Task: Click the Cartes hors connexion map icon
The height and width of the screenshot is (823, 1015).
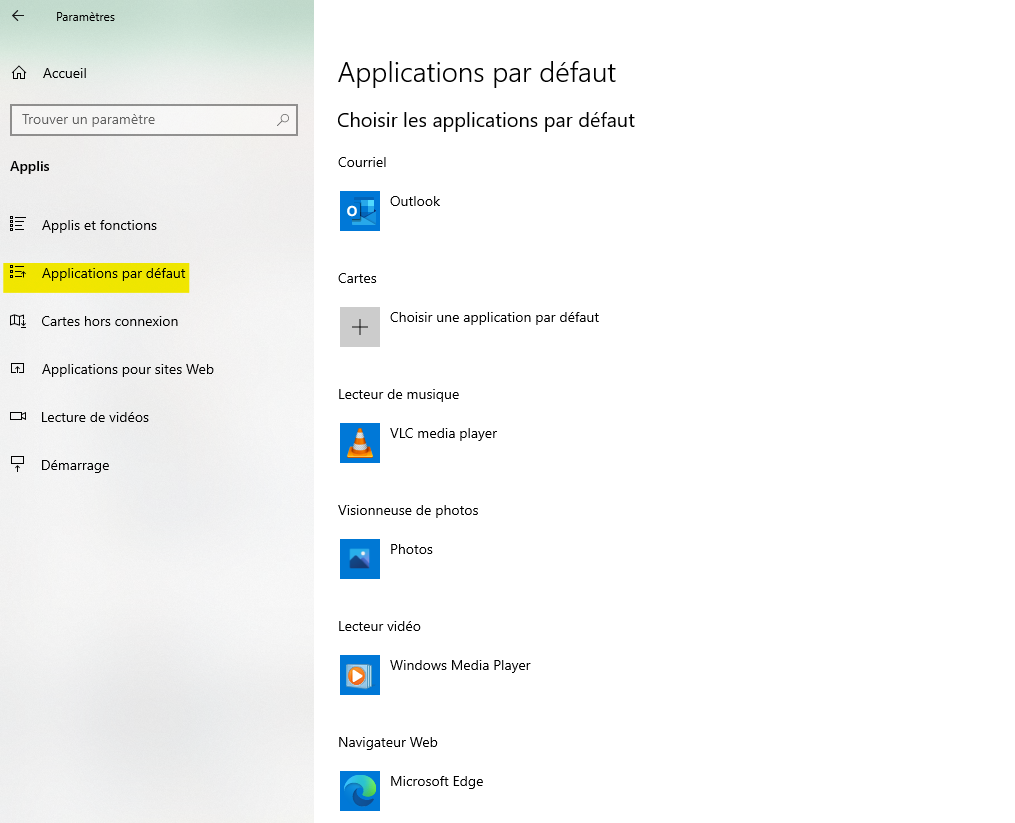Action: (17, 321)
